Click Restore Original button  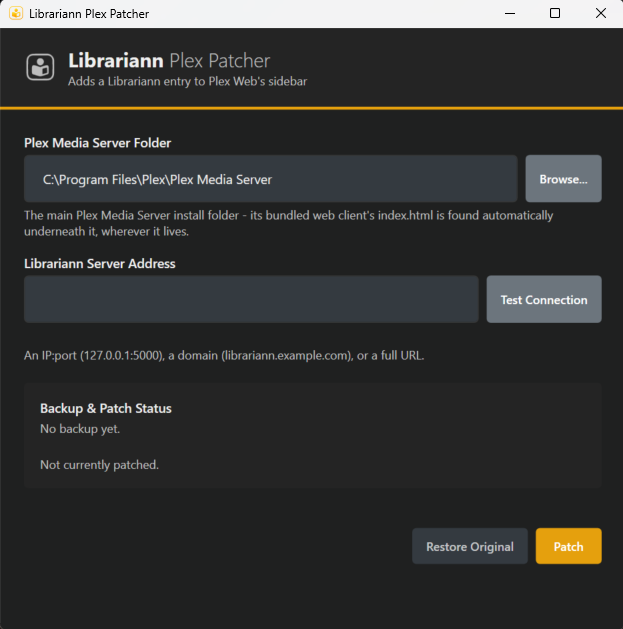point(470,546)
